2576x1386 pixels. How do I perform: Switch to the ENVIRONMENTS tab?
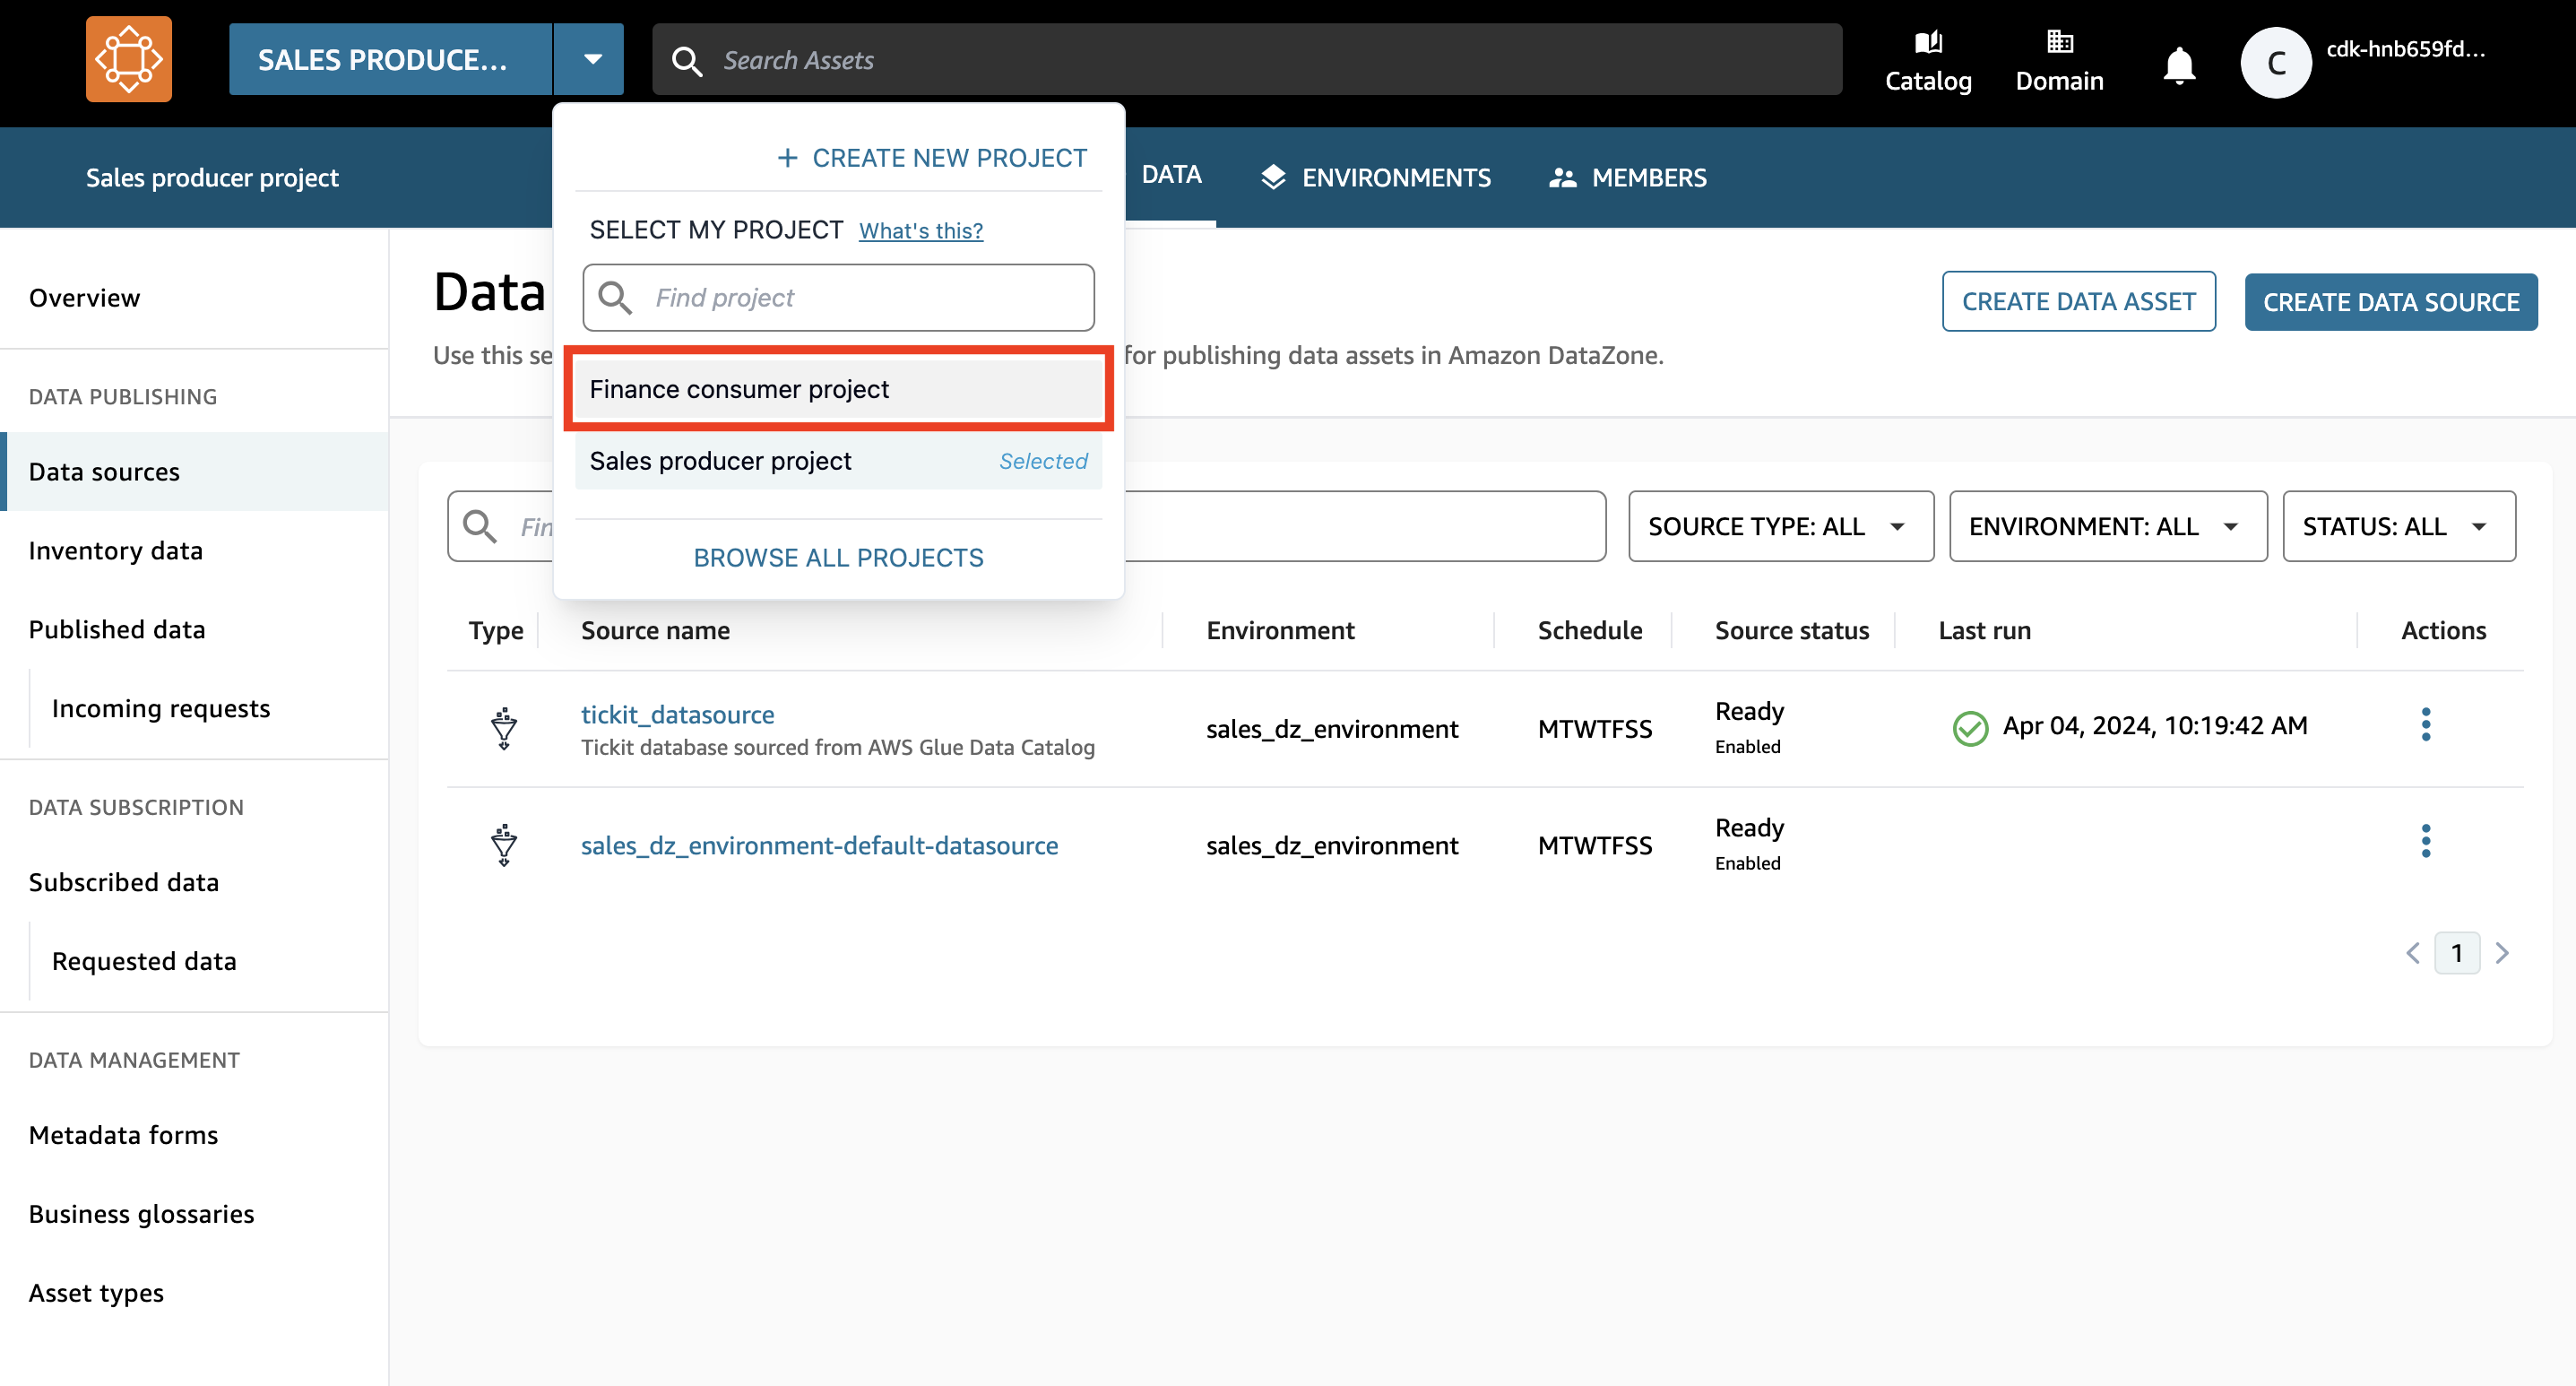point(1375,178)
